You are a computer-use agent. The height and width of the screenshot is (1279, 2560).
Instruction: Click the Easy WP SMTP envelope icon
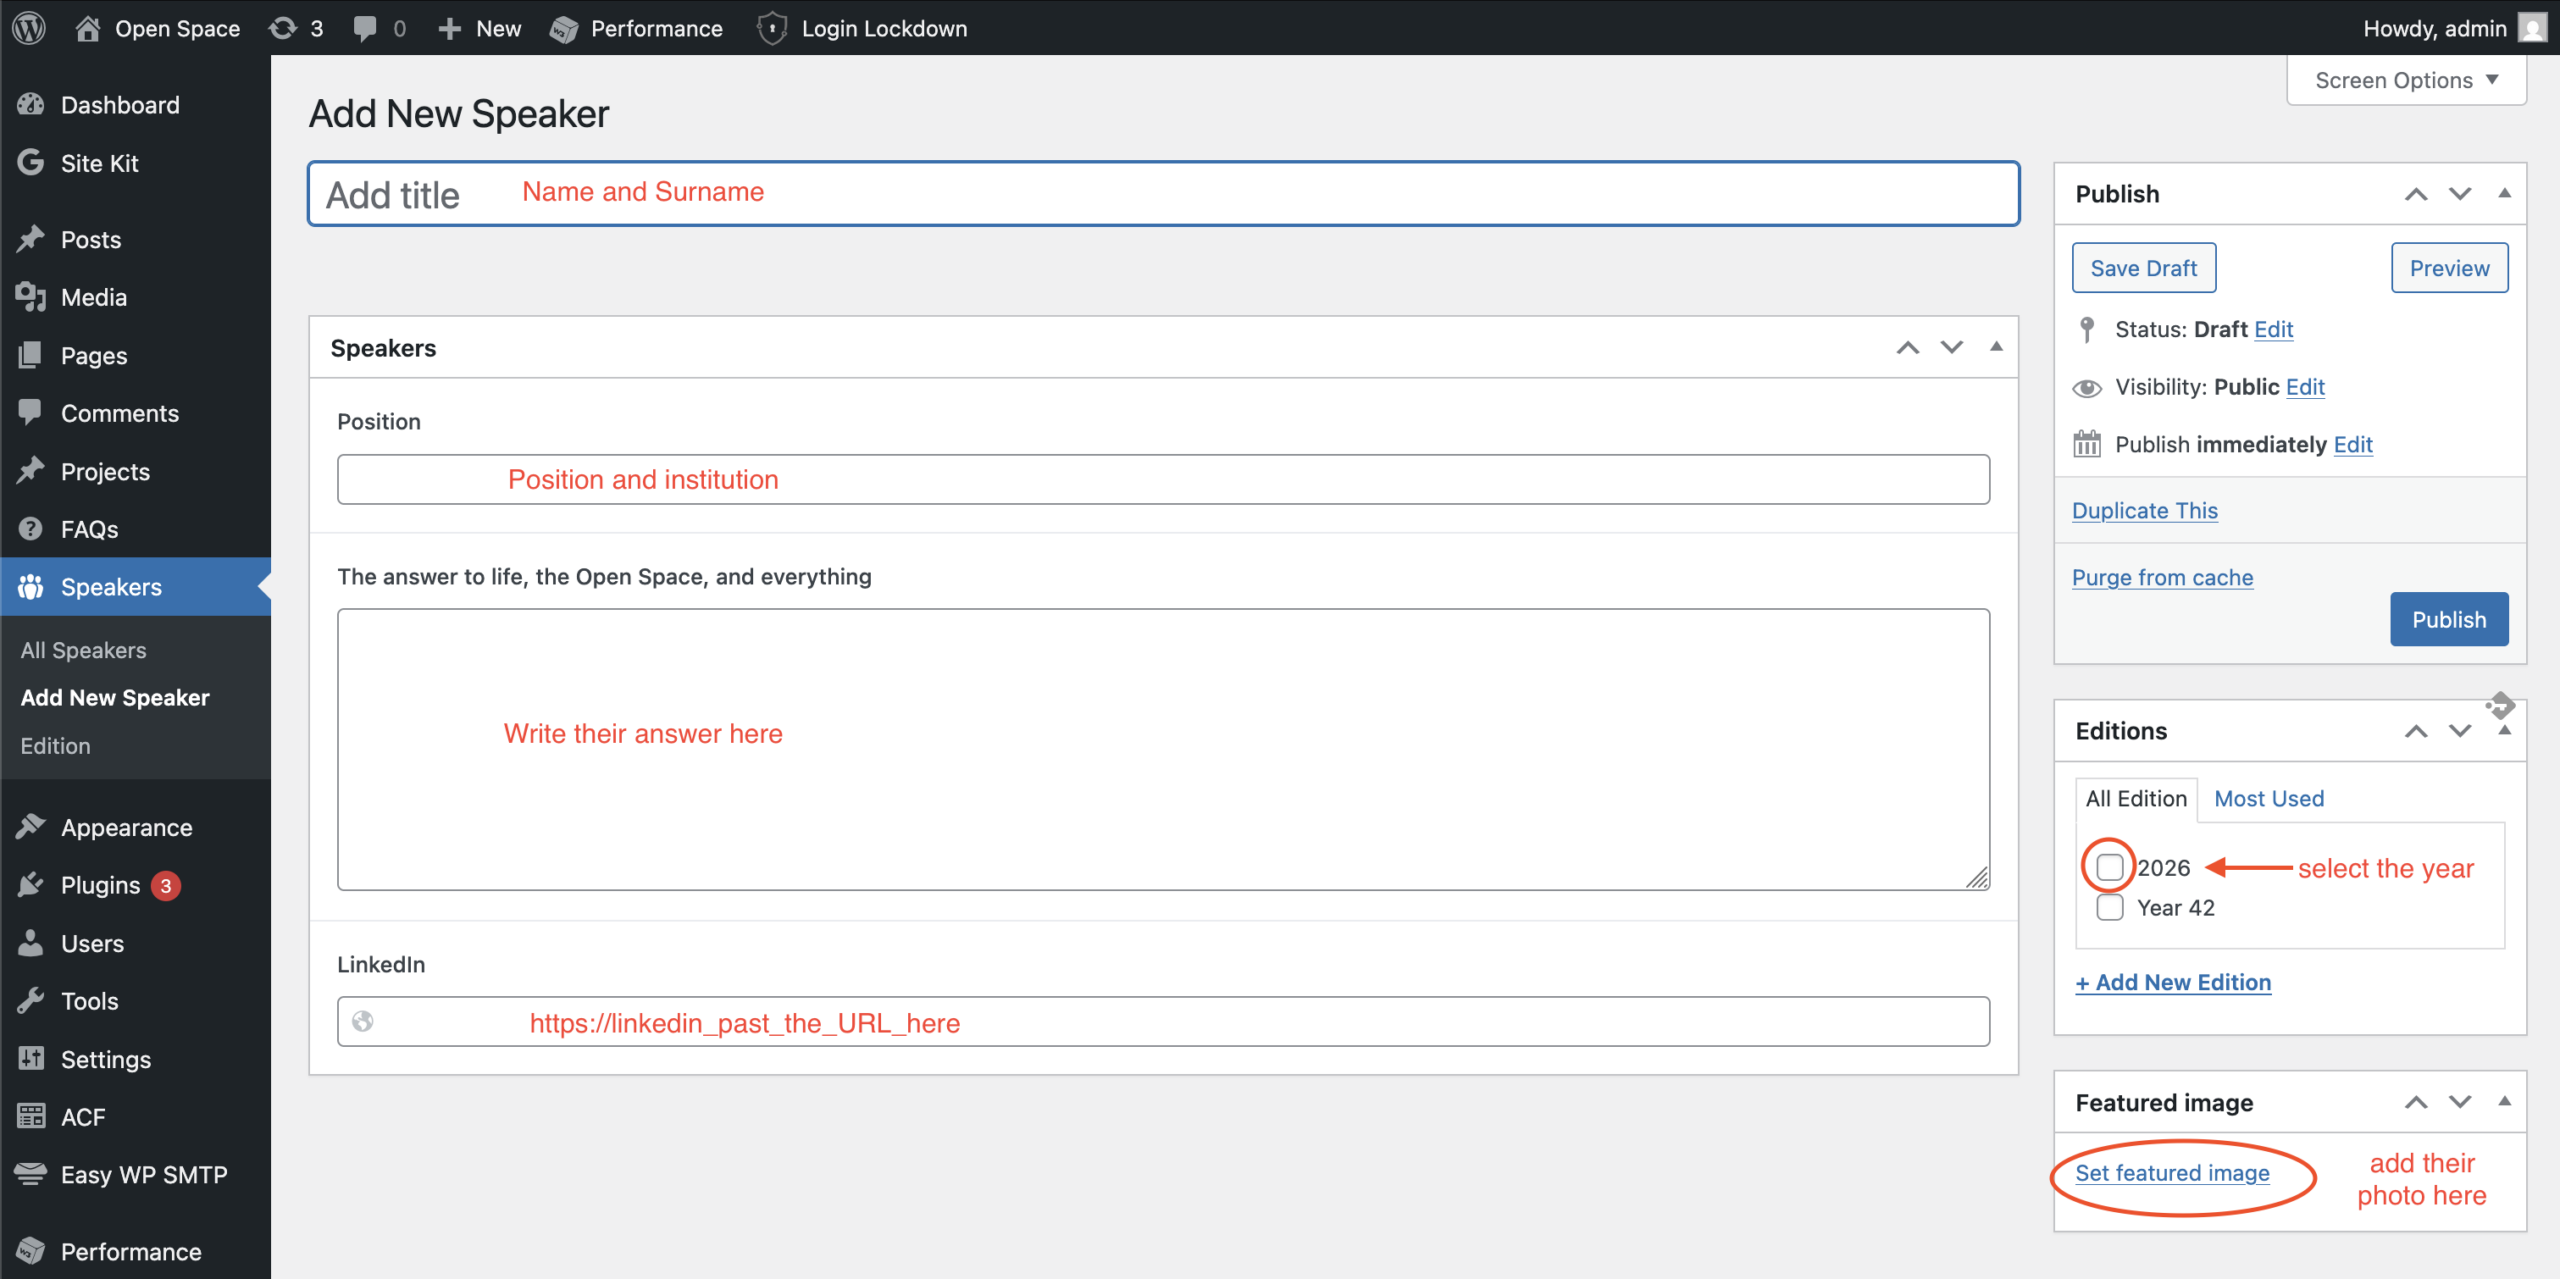tap(31, 1174)
